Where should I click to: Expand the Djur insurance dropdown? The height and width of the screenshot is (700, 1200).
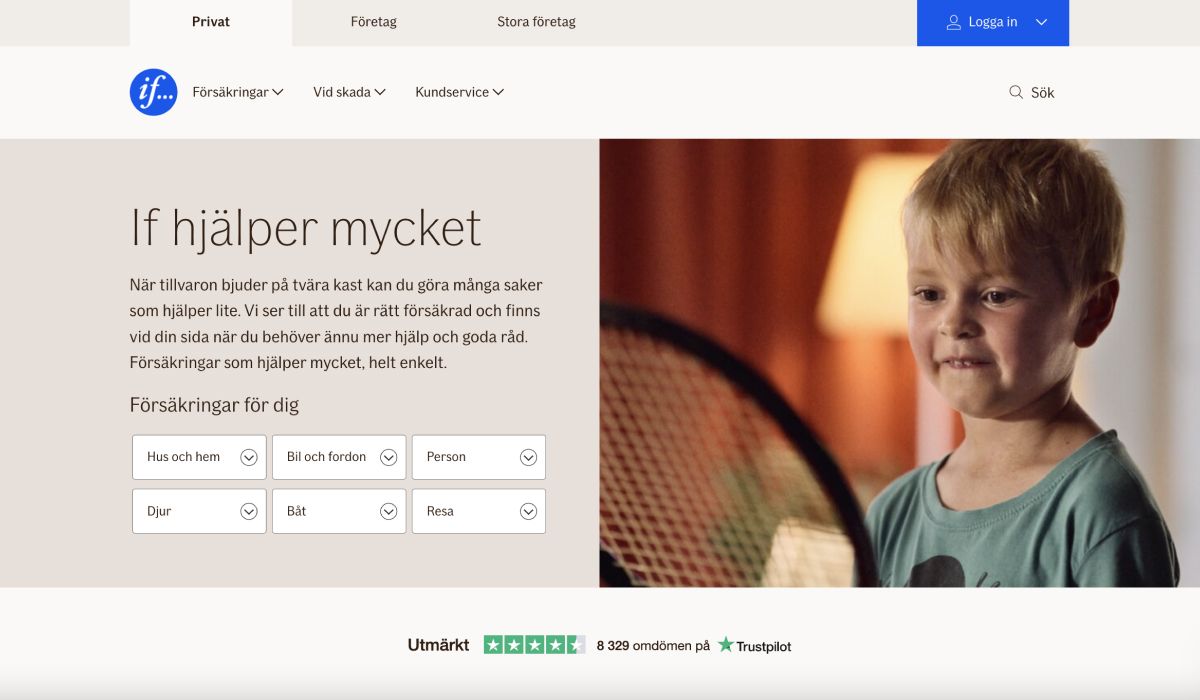tap(199, 511)
